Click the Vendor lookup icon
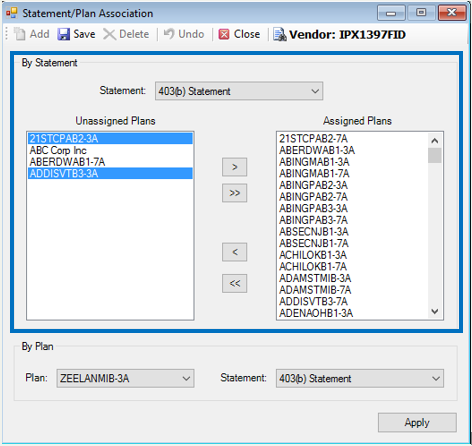This screenshot has height=446, width=472. 280,34
